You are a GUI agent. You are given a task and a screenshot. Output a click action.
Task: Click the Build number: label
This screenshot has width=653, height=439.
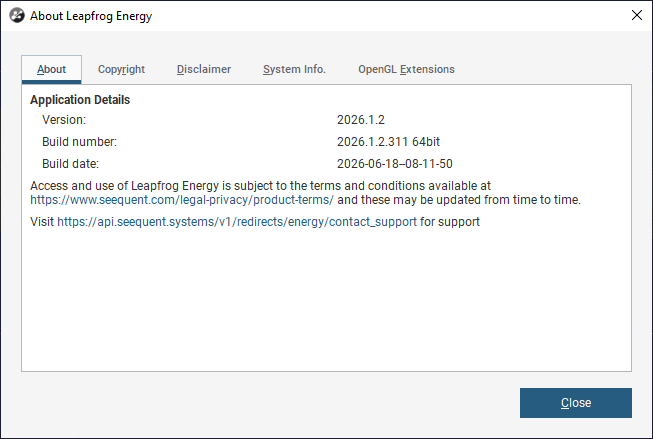pos(80,142)
